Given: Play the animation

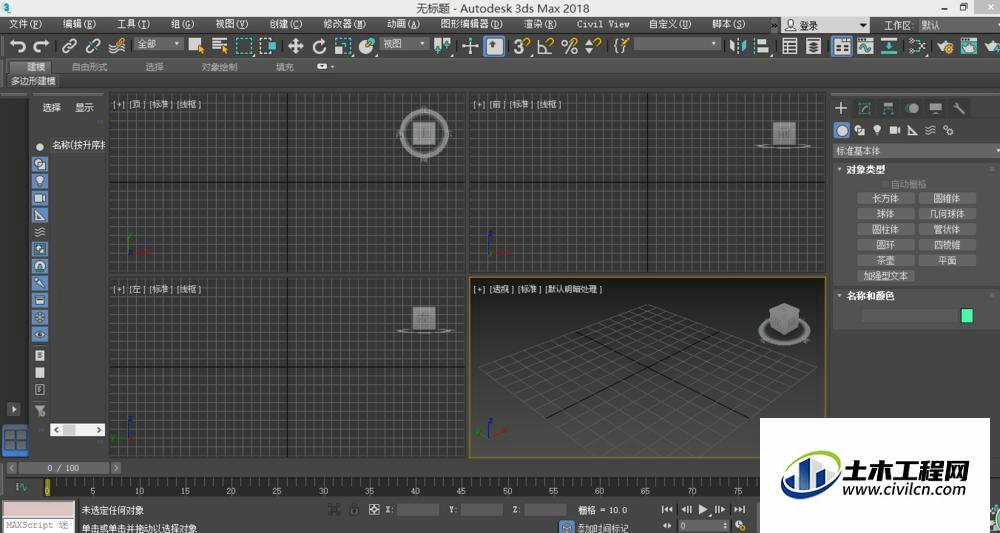Looking at the screenshot, I should pos(703,509).
